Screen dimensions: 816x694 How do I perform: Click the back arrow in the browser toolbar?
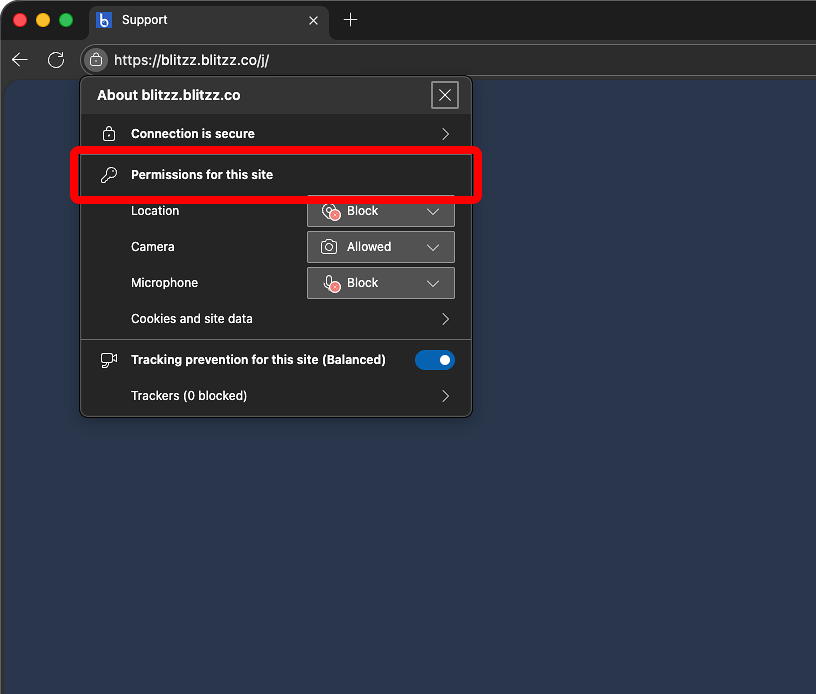(20, 60)
